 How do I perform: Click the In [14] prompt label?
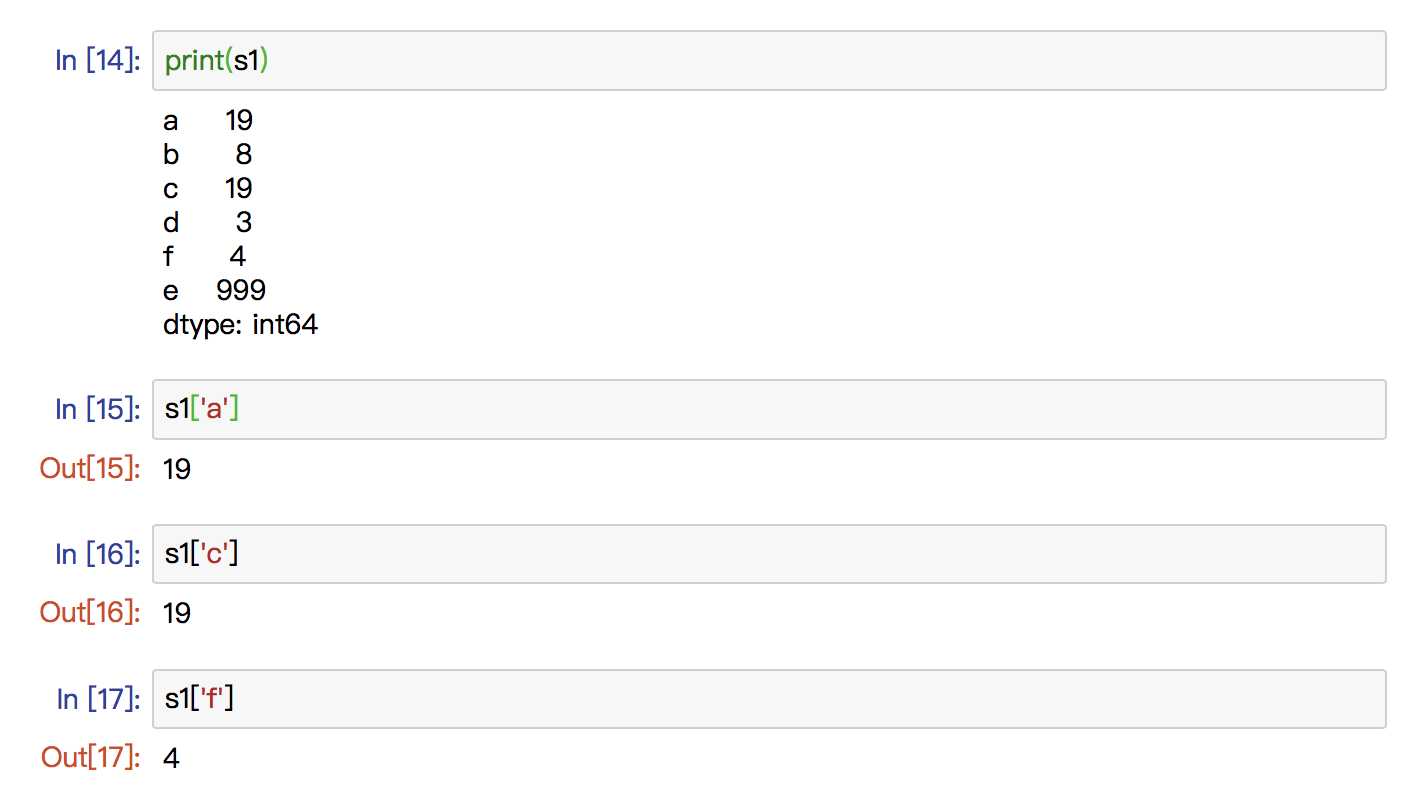point(97,61)
